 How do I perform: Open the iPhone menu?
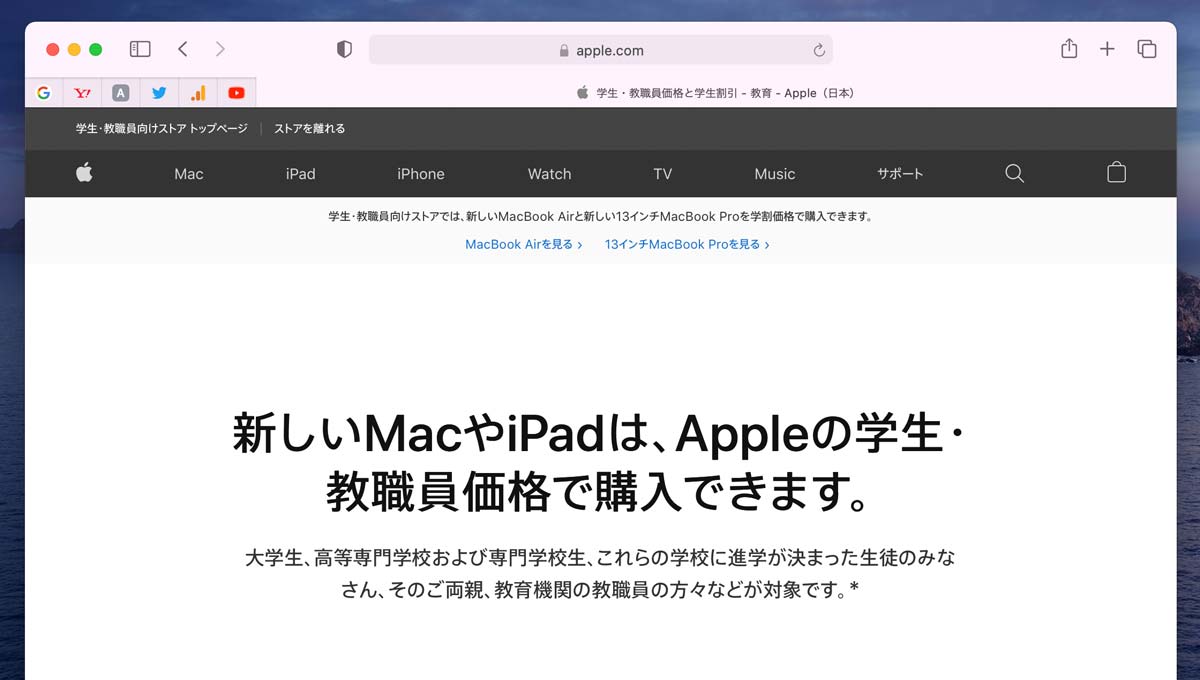420,174
